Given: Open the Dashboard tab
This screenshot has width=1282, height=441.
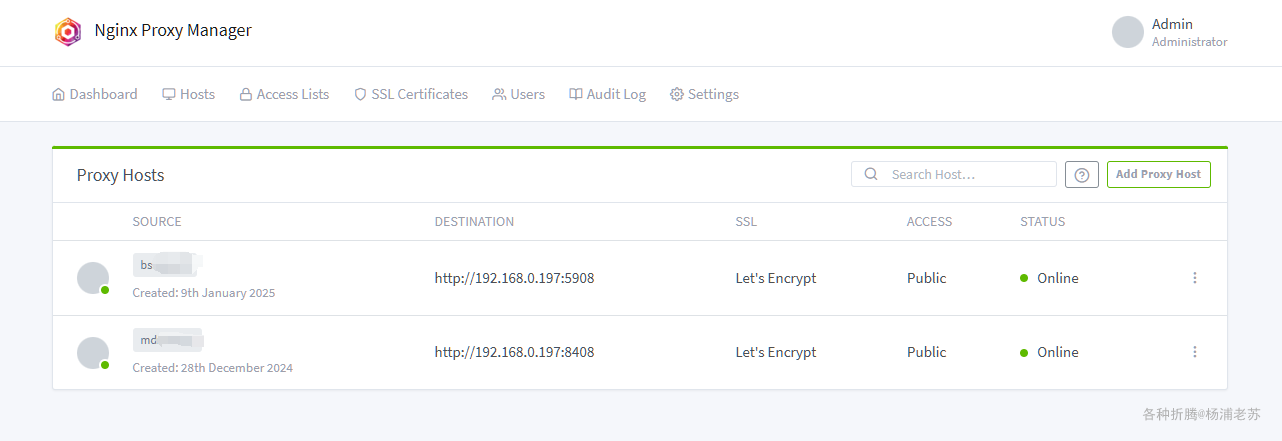Looking at the screenshot, I should [x=94, y=94].
